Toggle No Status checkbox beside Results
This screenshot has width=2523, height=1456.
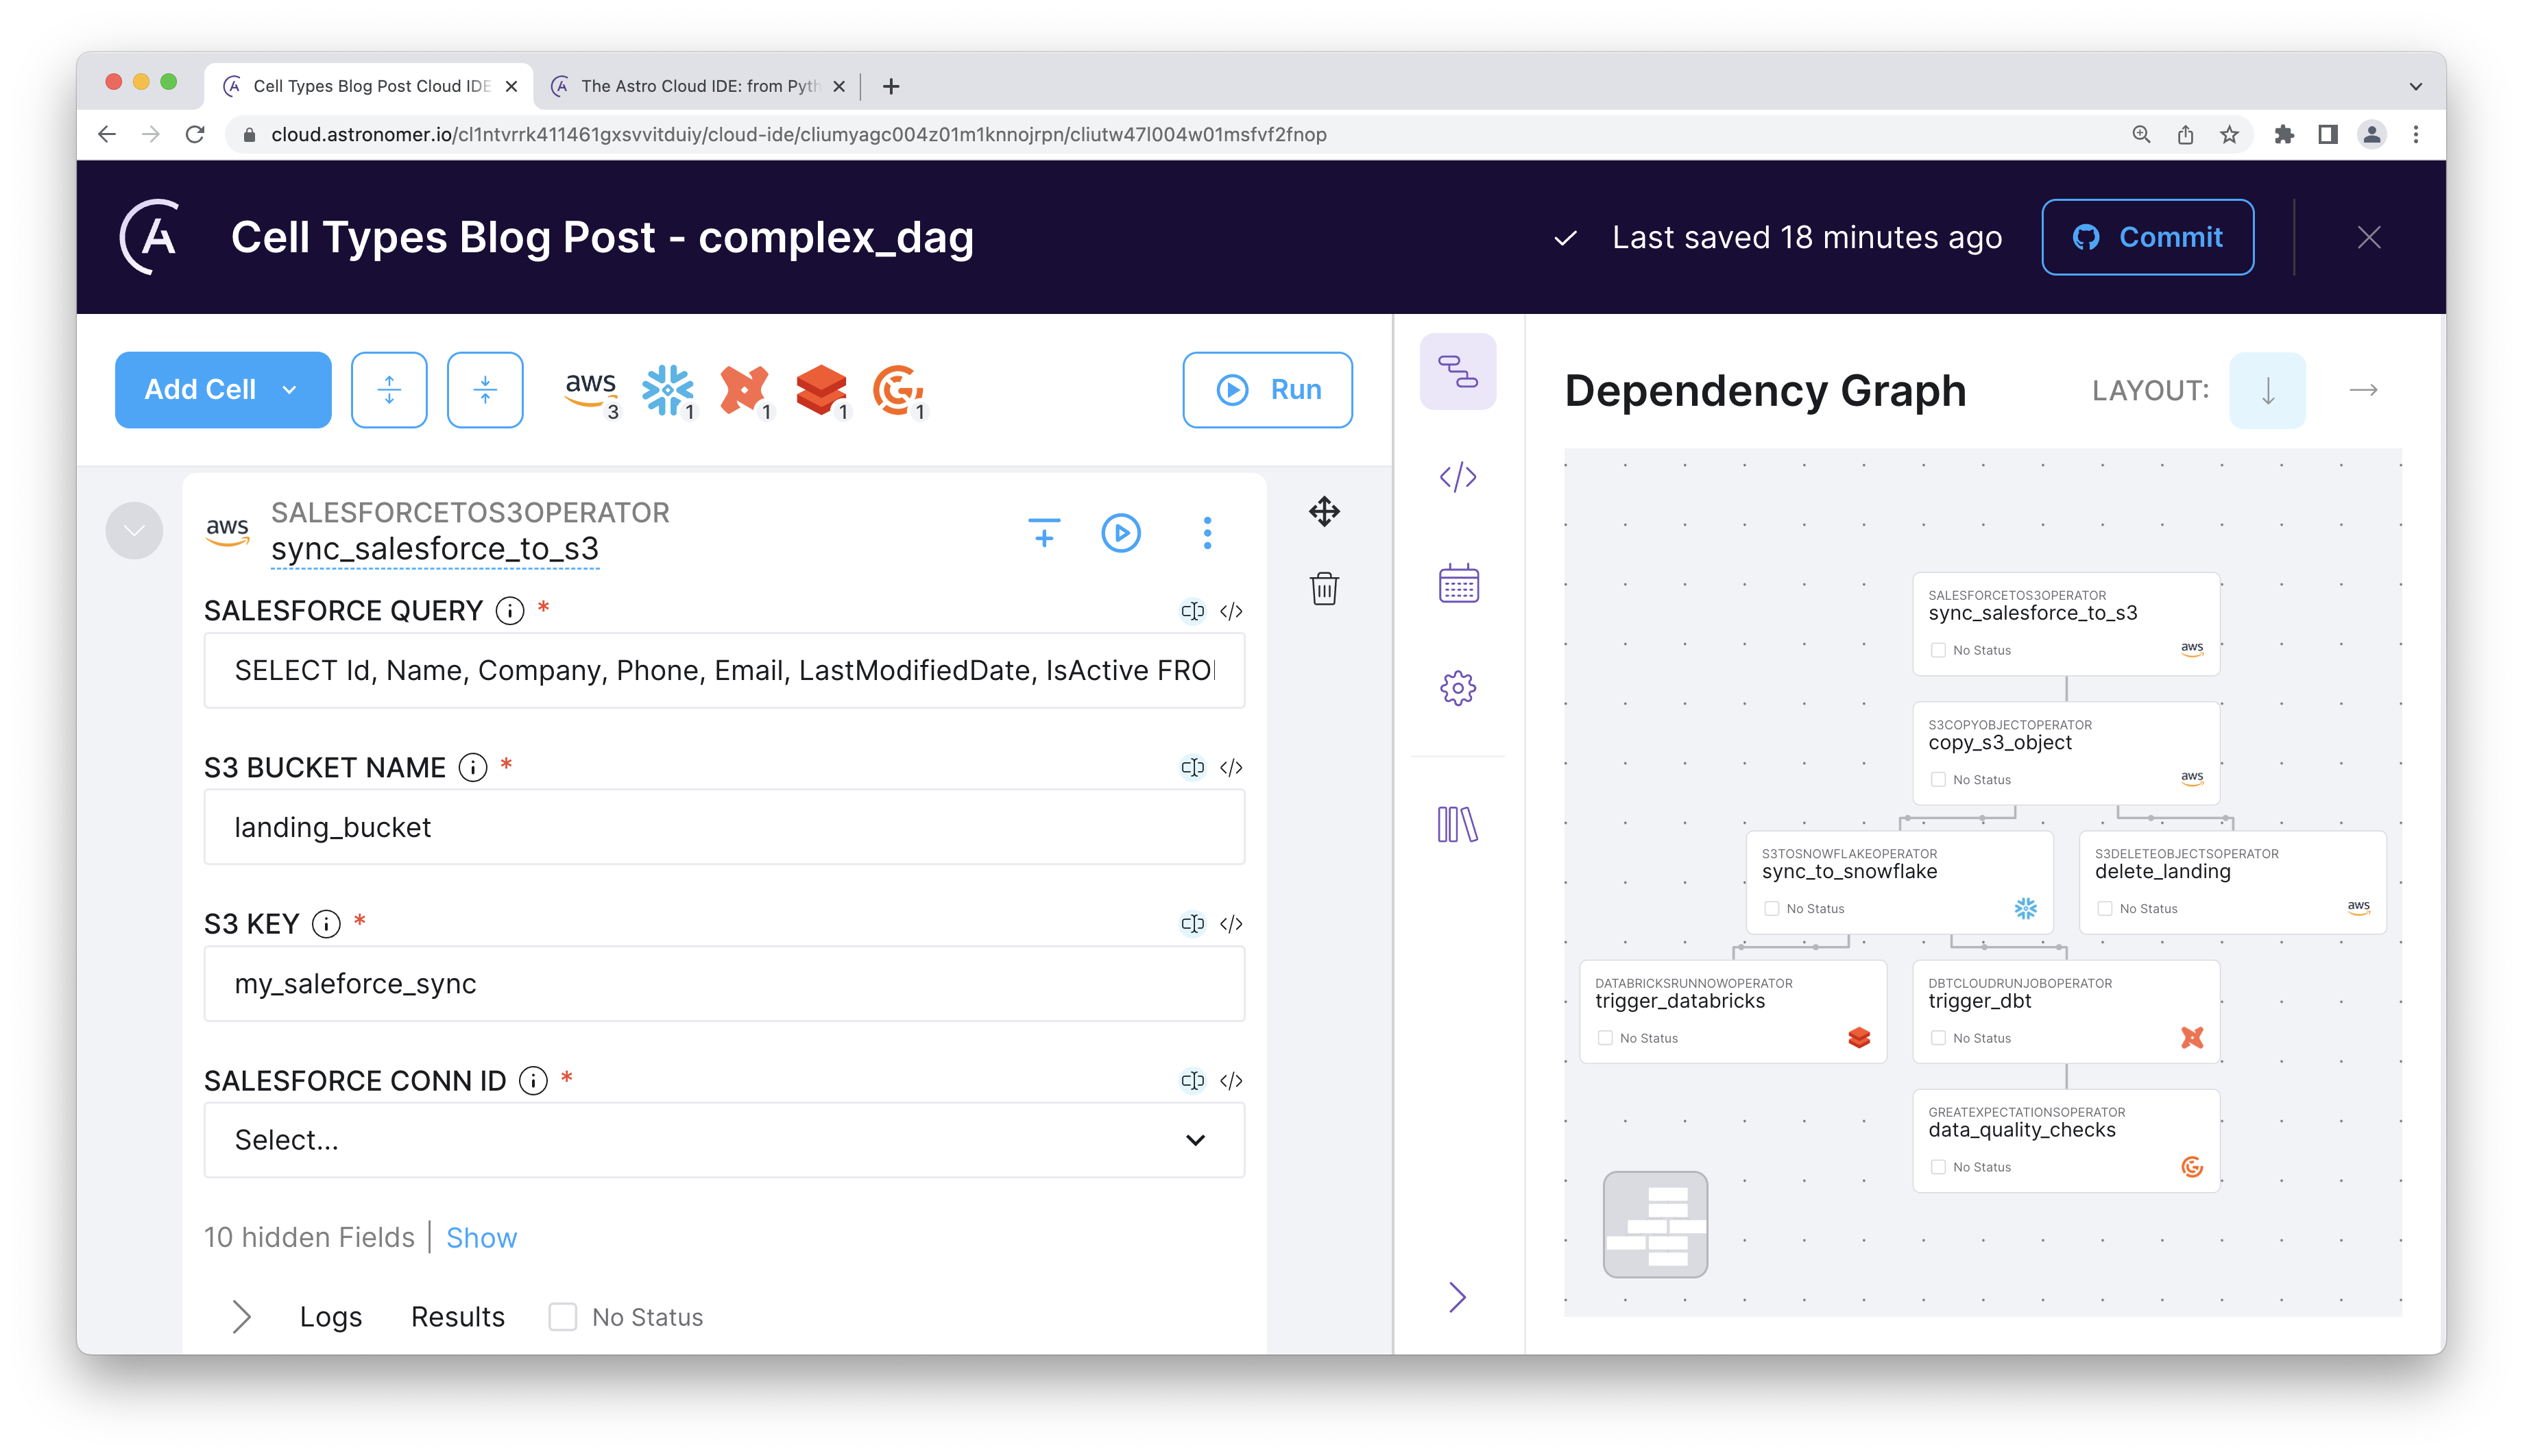click(x=563, y=1317)
